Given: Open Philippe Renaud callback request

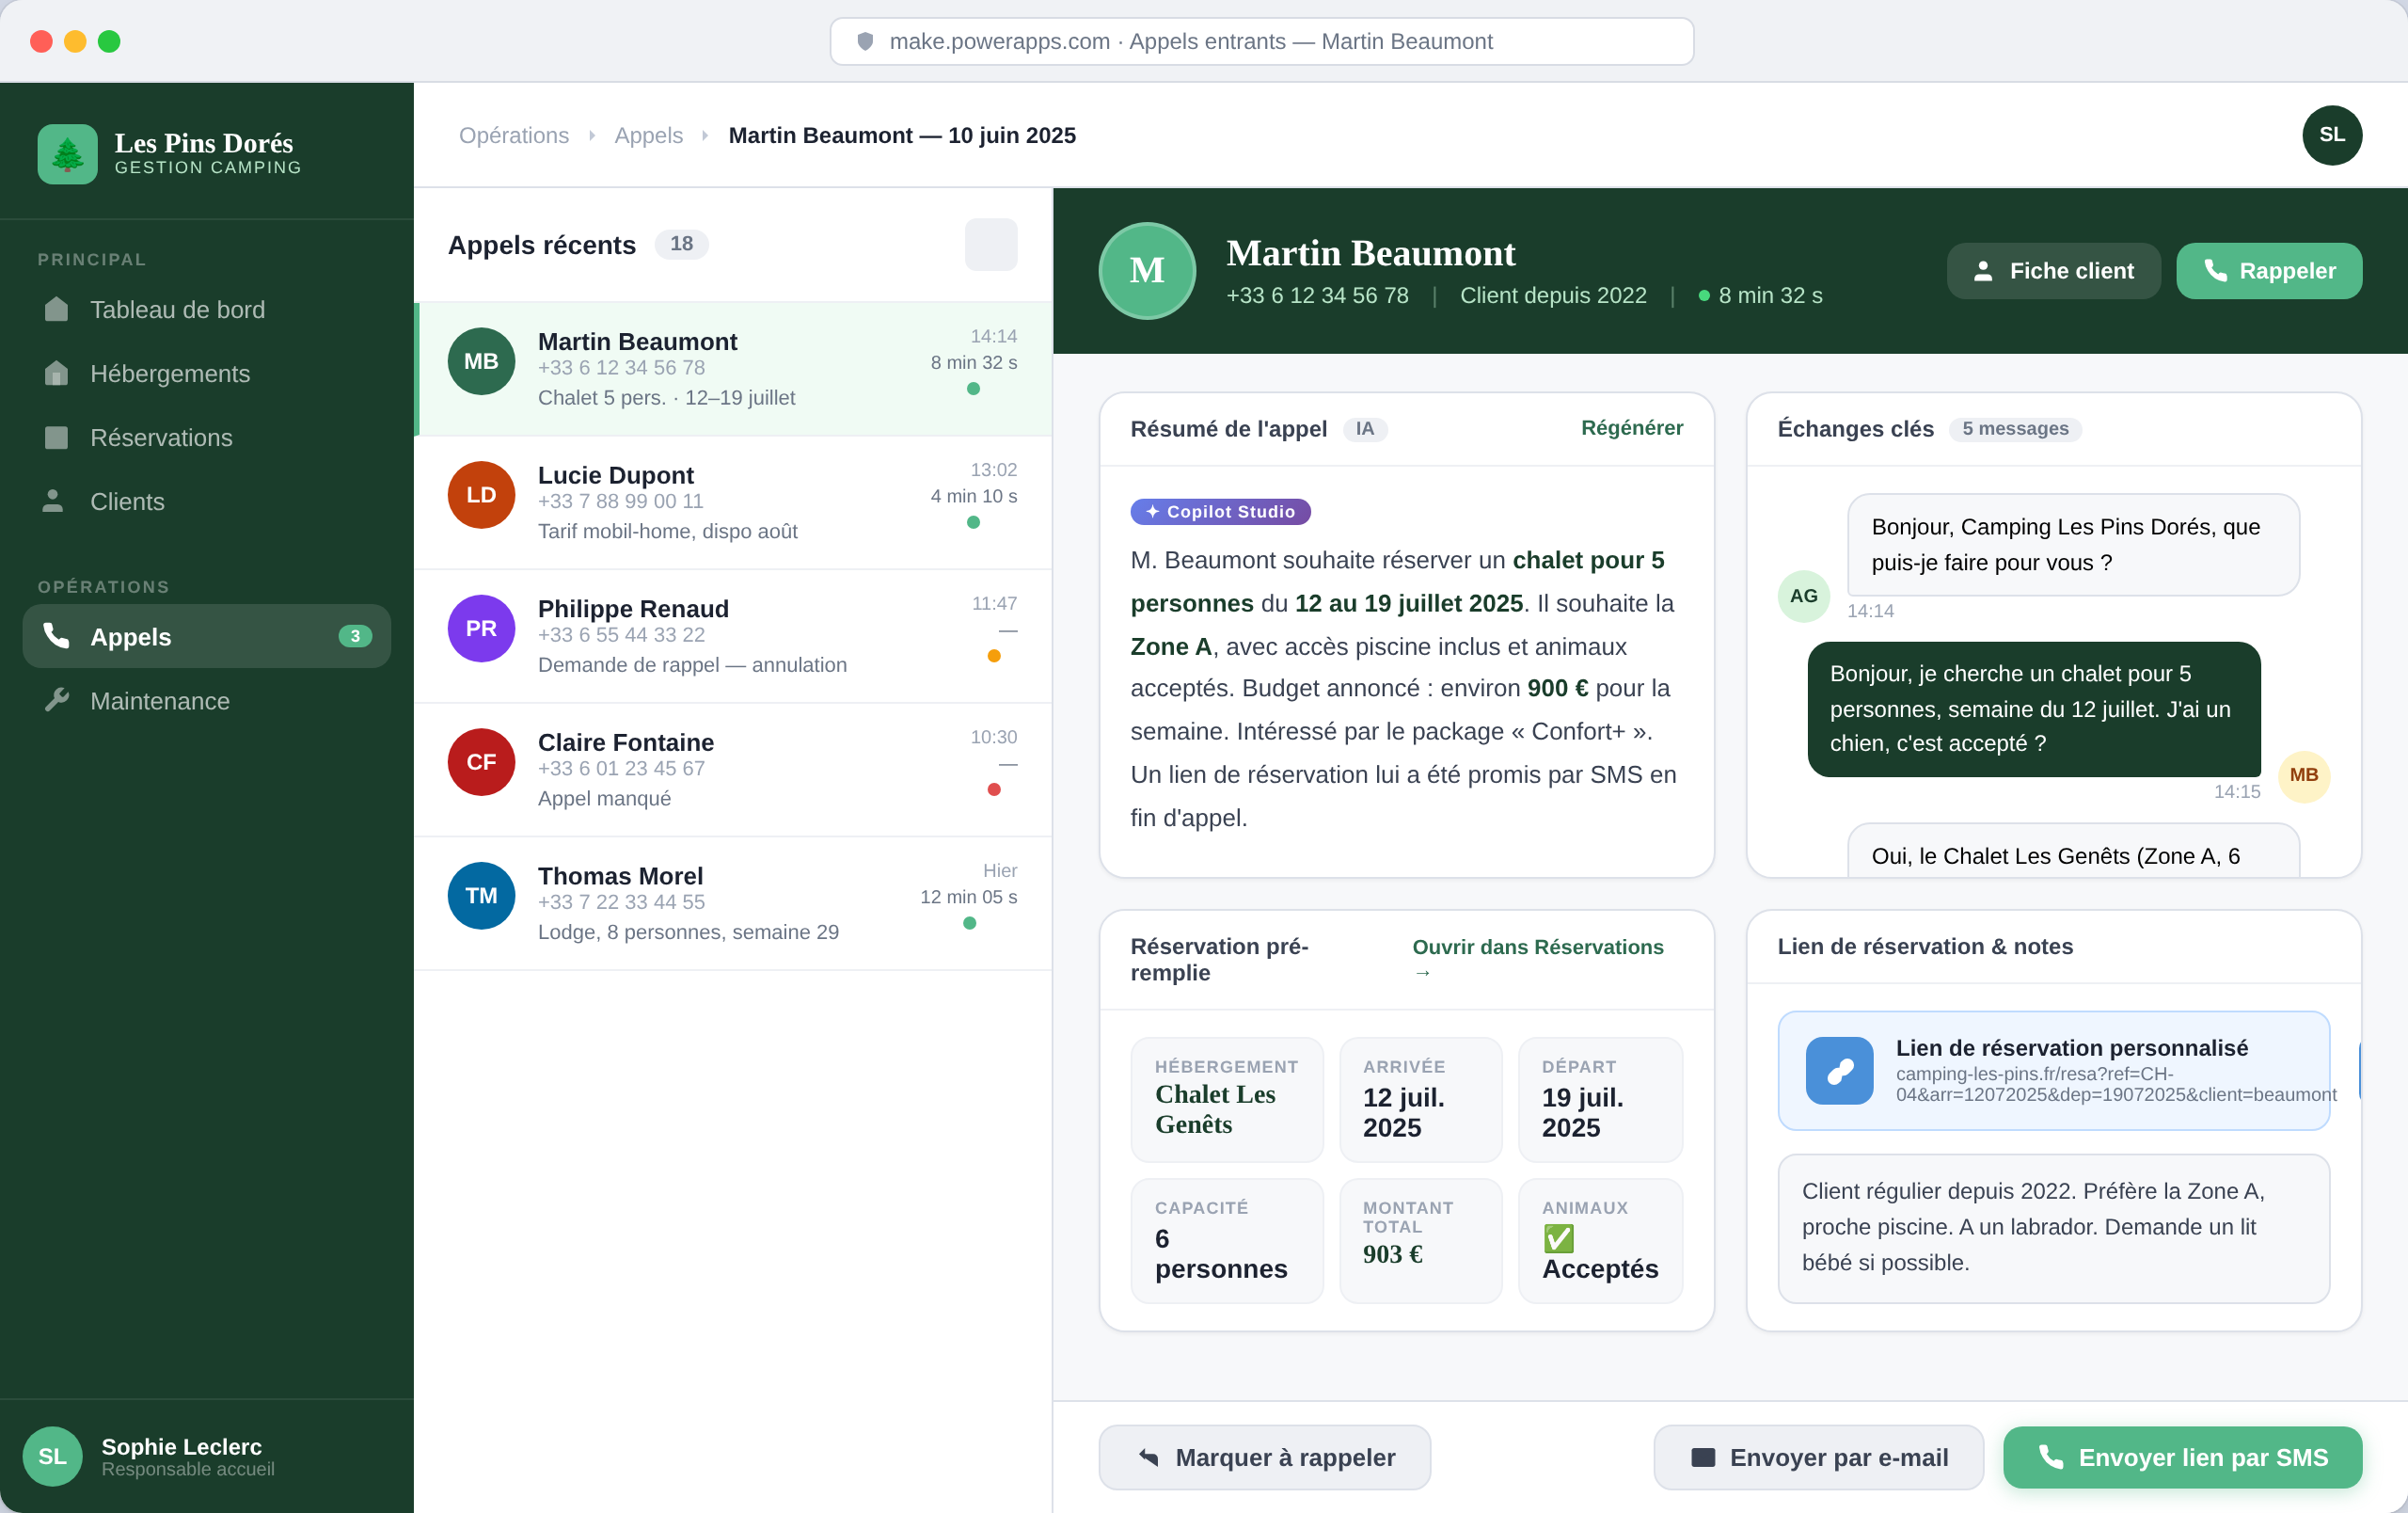Looking at the screenshot, I should tap(732, 636).
